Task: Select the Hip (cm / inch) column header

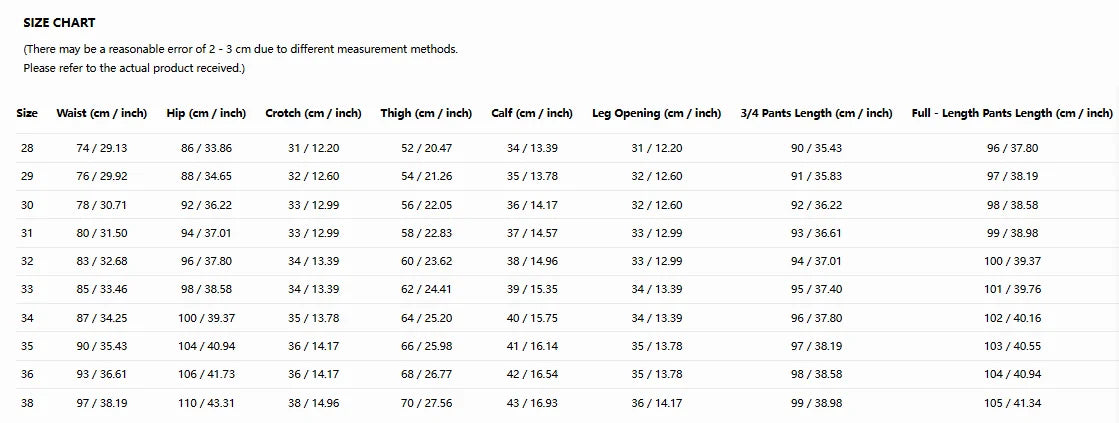Action: click(206, 113)
